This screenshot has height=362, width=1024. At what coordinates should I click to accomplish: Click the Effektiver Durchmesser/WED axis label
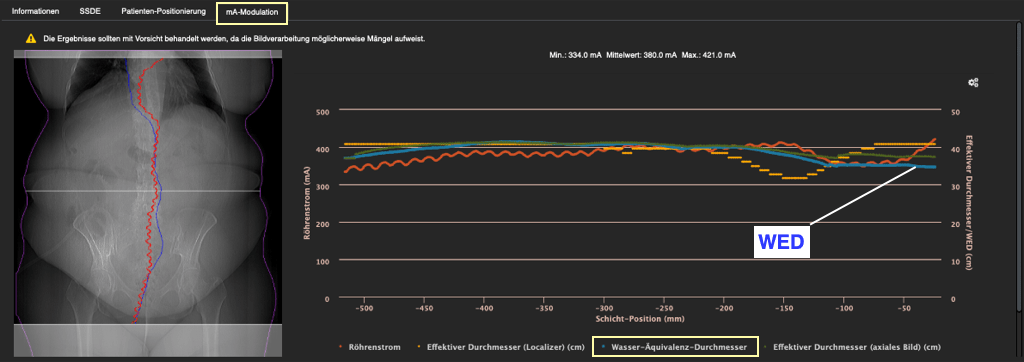pos(969,204)
